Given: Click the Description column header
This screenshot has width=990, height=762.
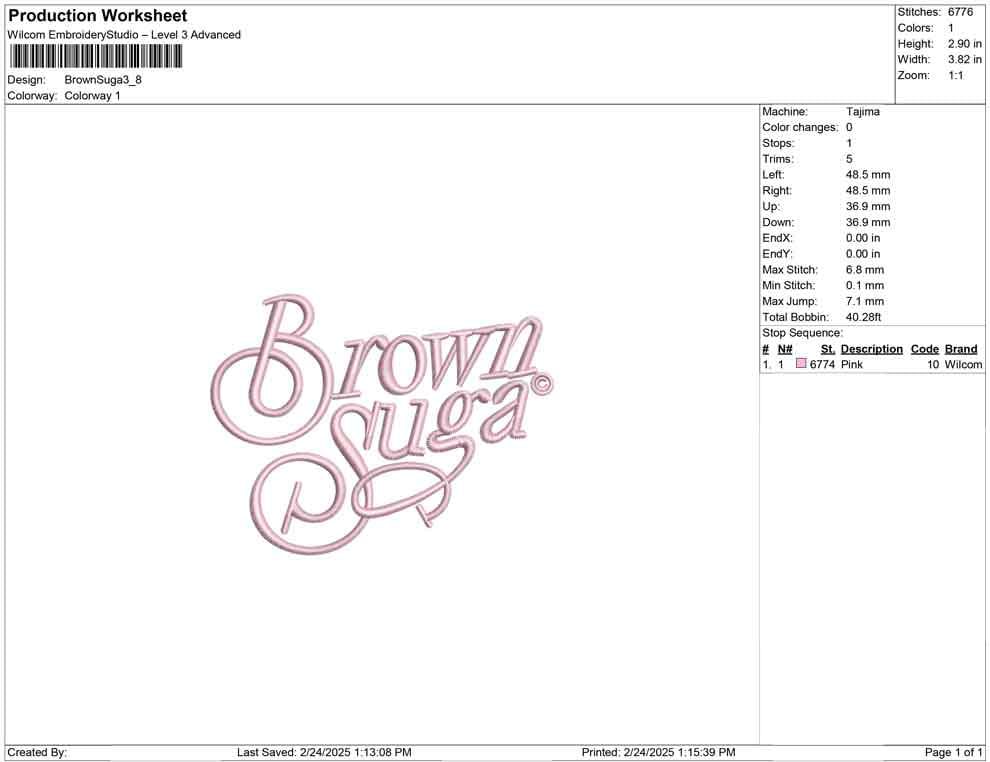Looking at the screenshot, I should pyautogui.click(x=871, y=348).
